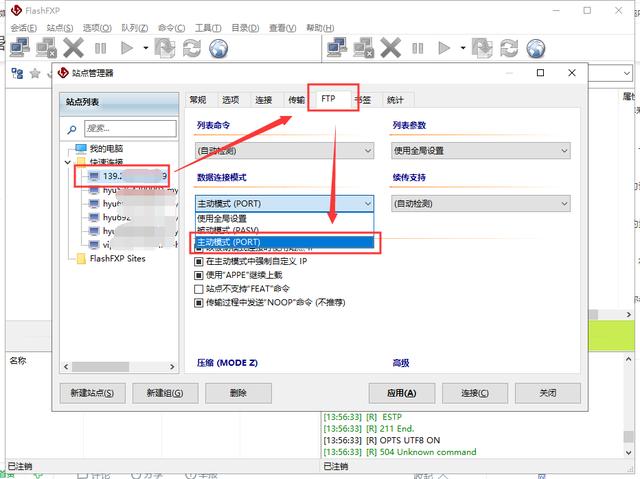640x479 pixels.
Task: Click the left pane Abort X icon
Action: tap(73, 48)
